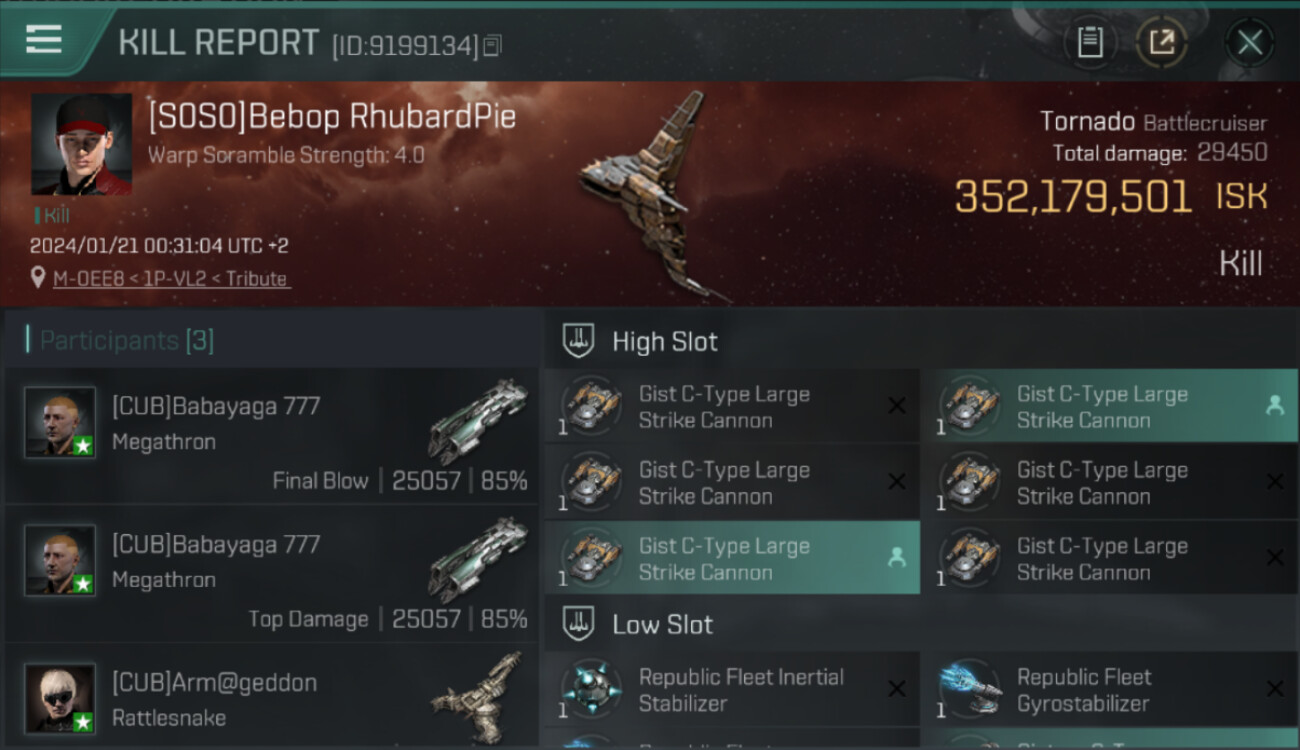
Task: Open the clipboard report icon
Action: click(1090, 42)
